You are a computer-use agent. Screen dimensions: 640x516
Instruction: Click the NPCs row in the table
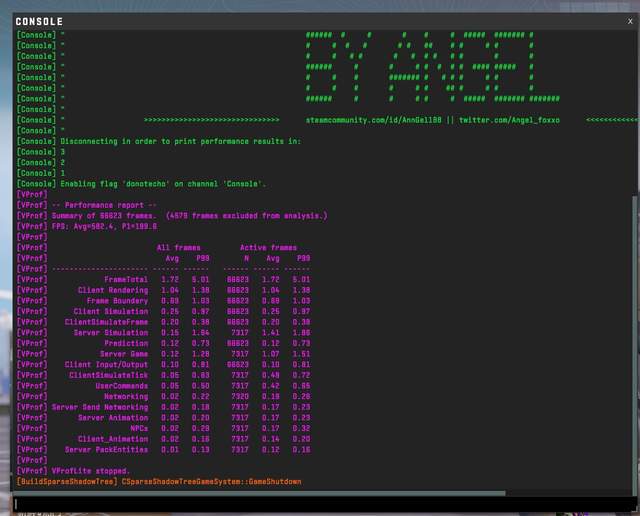tap(160, 428)
